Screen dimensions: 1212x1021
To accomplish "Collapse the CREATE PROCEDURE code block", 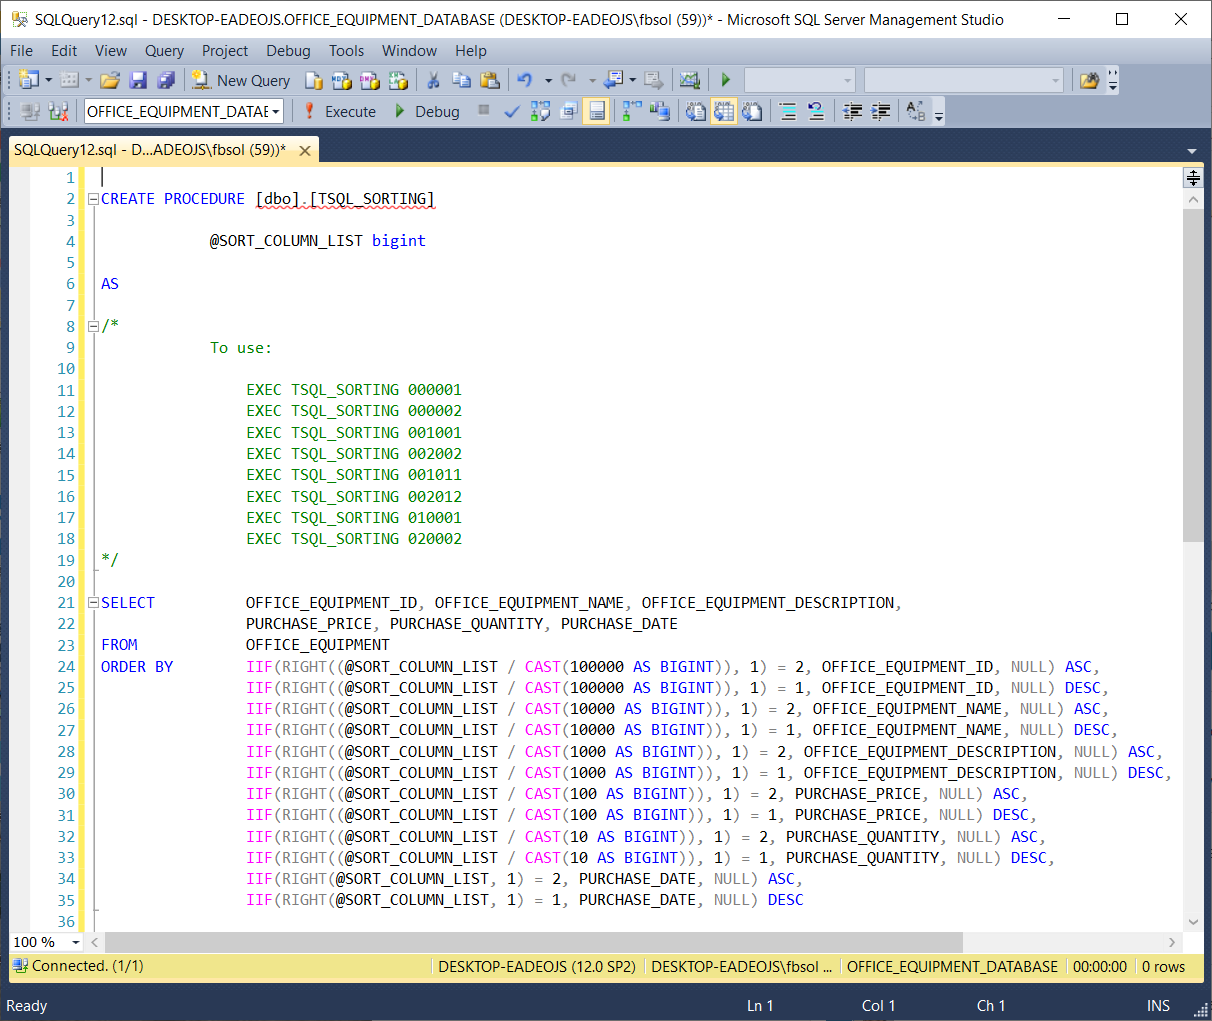I will pos(93,199).
